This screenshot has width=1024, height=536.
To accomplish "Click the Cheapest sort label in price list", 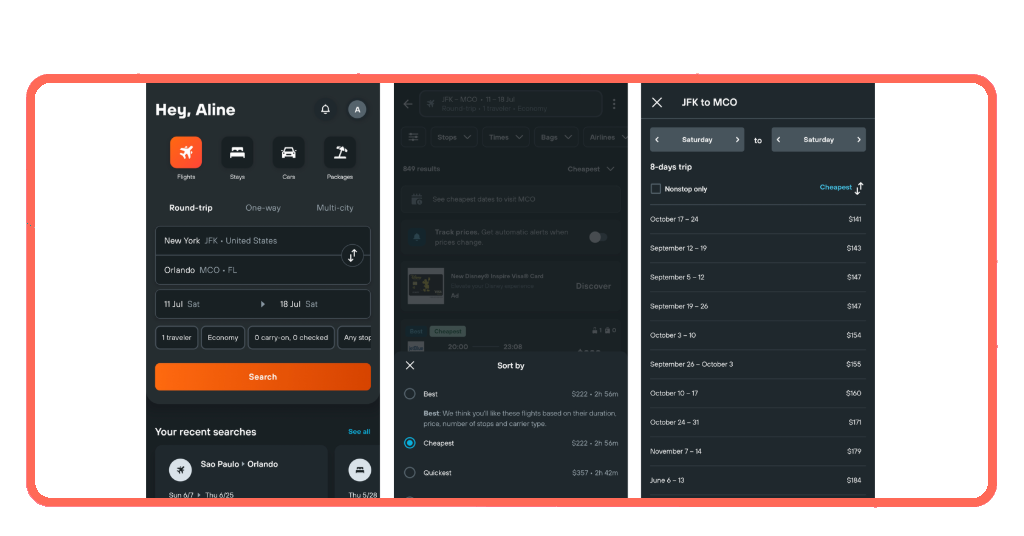I will (x=836, y=187).
